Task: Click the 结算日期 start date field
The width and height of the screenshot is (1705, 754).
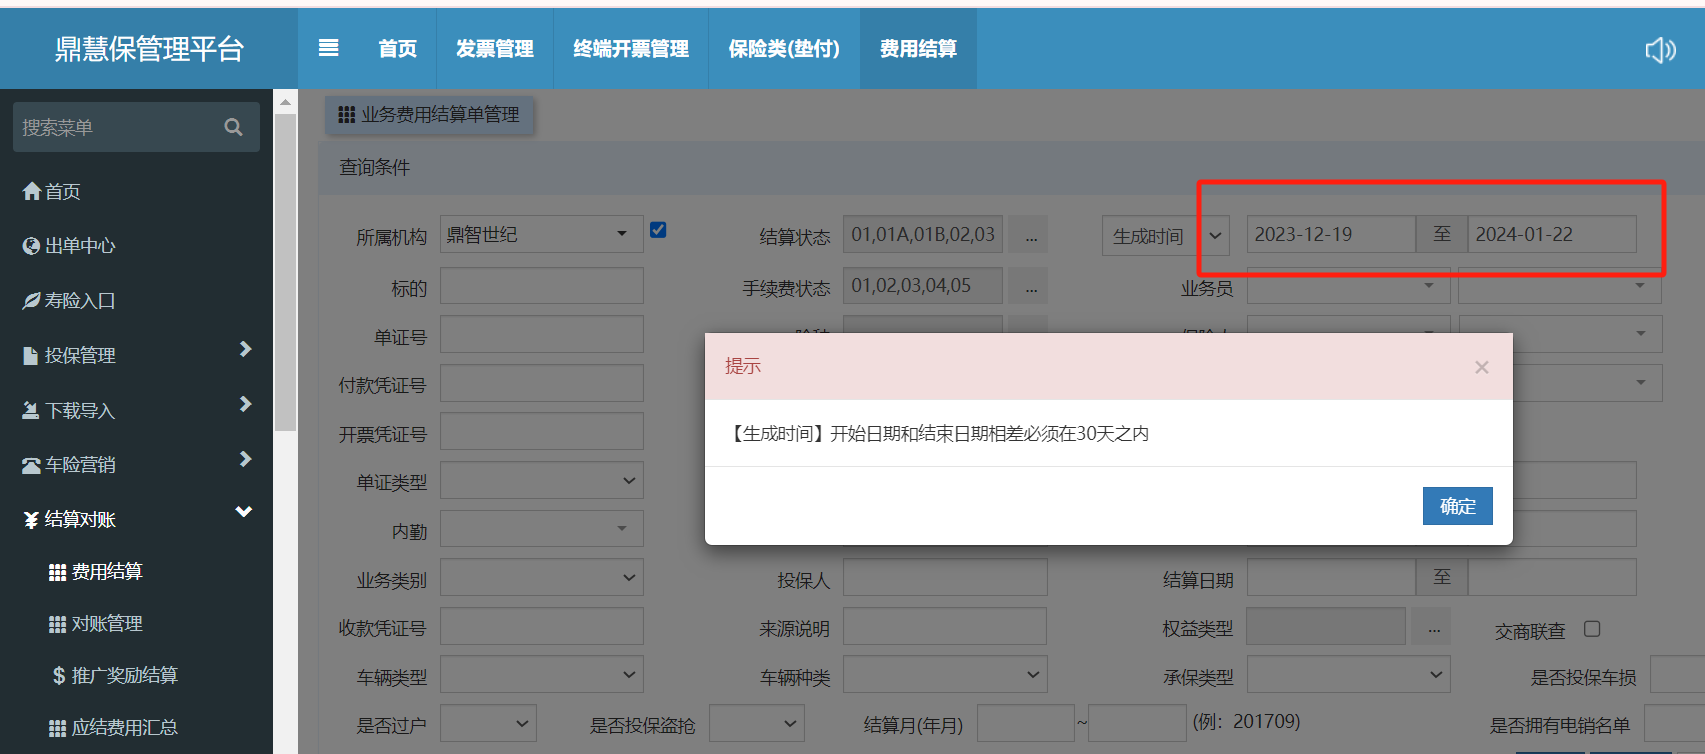Action: tap(1331, 578)
